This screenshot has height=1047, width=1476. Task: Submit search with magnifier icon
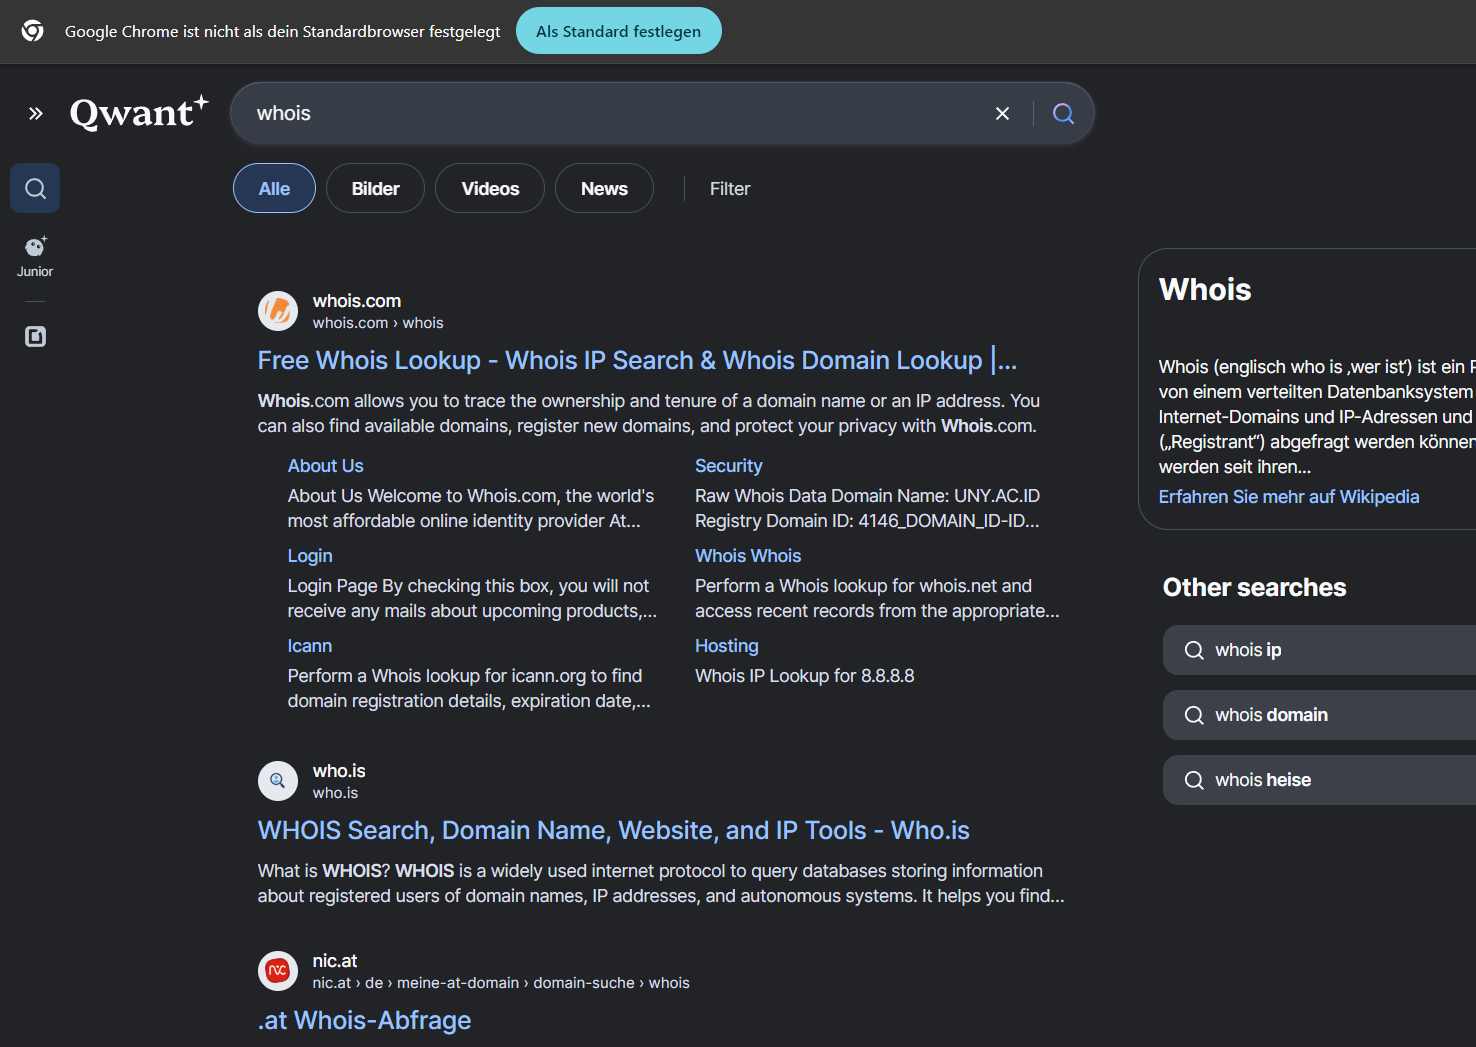pos(1063,113)
